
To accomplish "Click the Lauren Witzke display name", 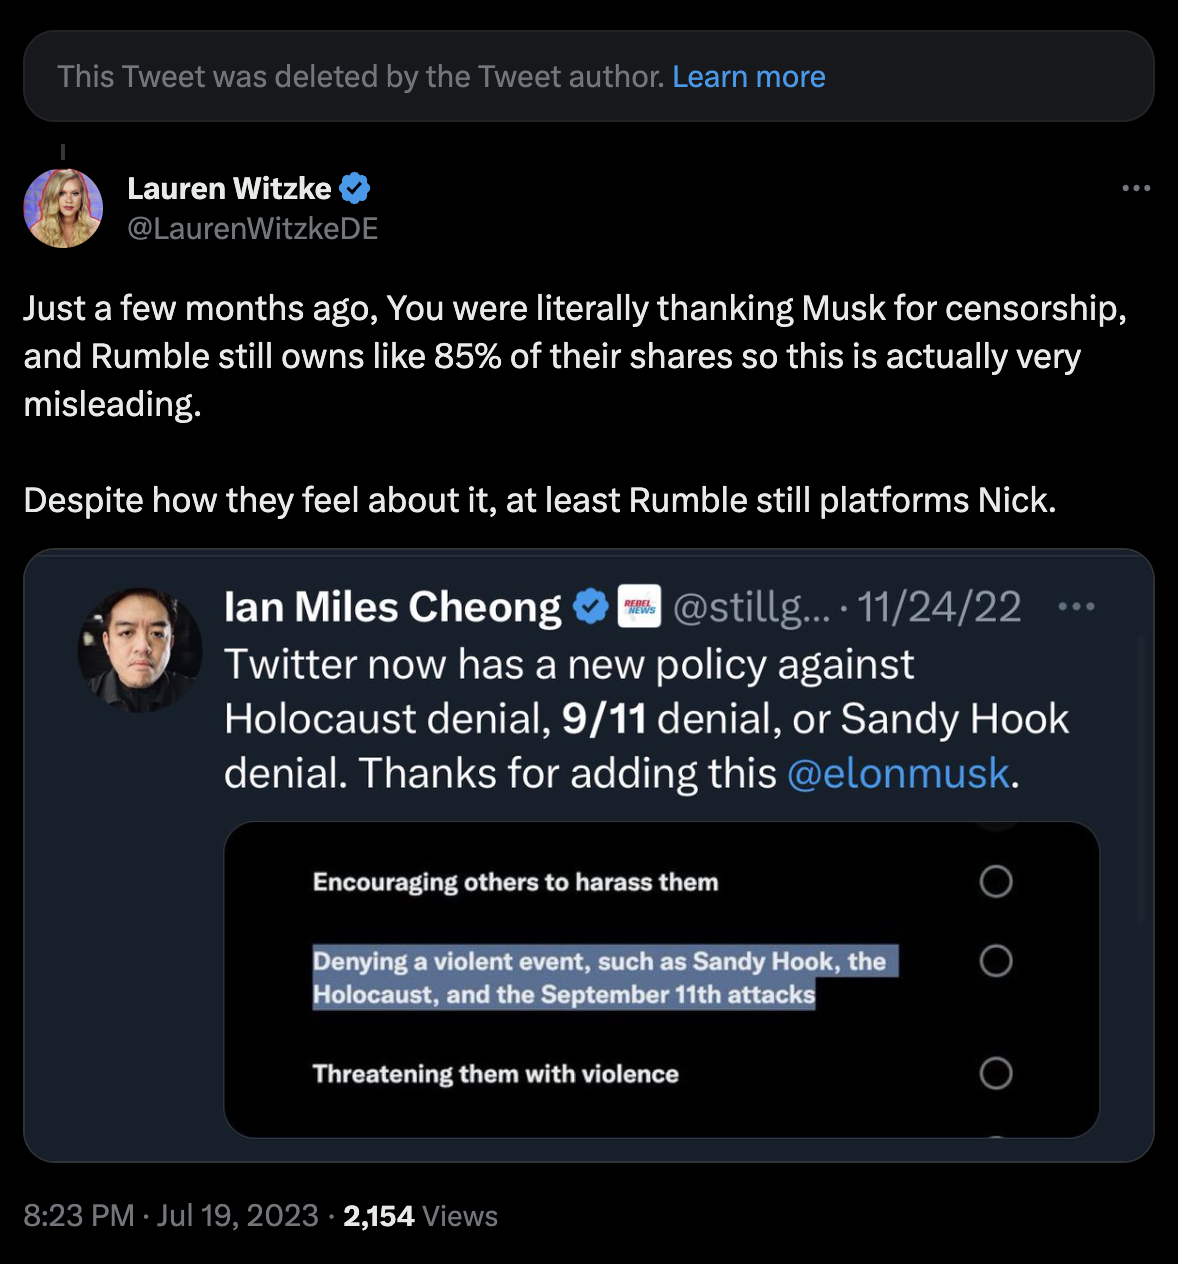I will (x=229, y=188).
